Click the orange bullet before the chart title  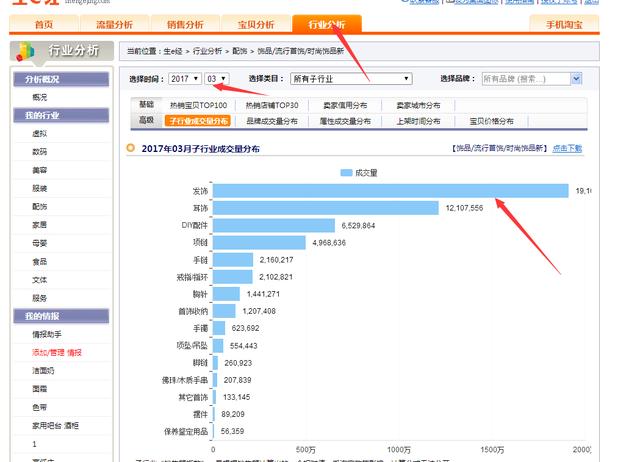tap(131, 148)
